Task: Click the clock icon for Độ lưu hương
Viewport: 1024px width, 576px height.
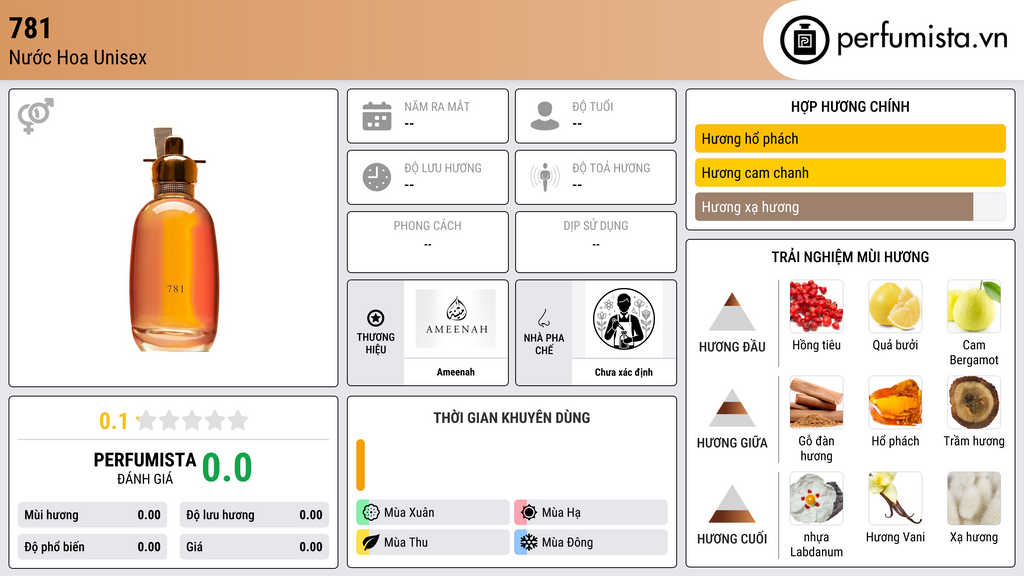Action: point(377,177)
